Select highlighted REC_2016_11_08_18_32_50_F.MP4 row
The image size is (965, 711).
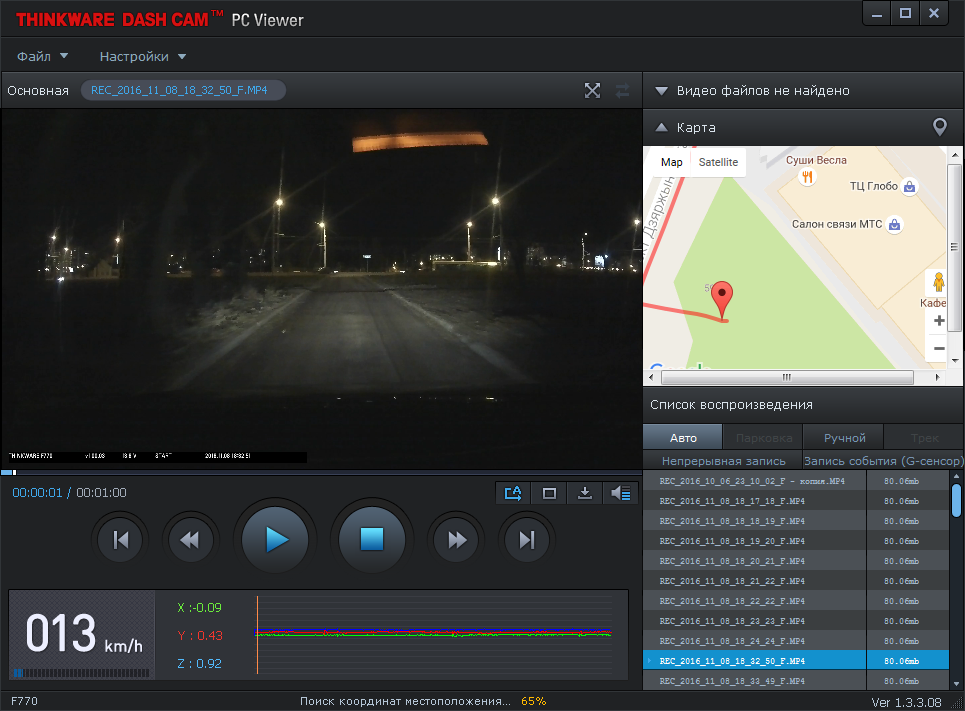[795, 661]
